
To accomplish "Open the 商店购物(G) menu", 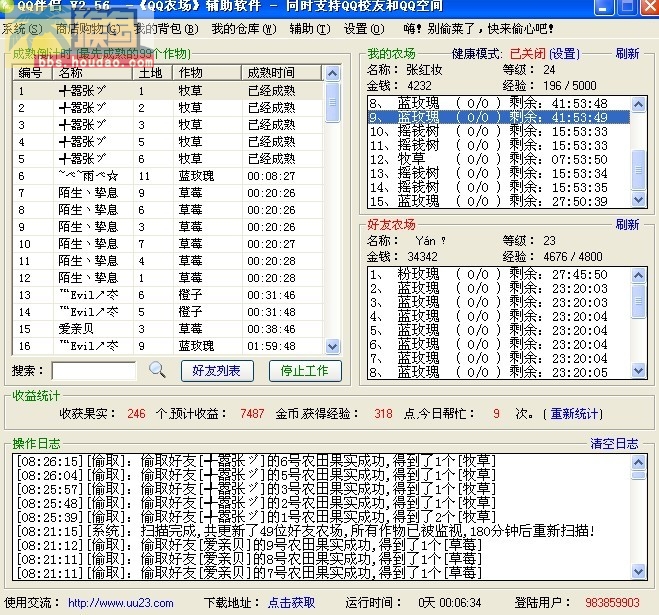I will pyautogui.click(x=88, y=29).
